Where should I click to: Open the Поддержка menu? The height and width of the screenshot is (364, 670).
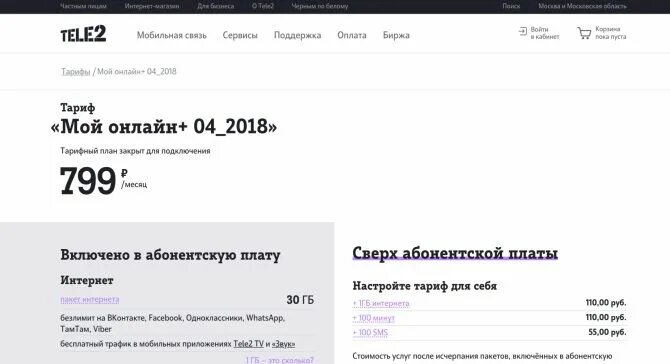point(297,35)
